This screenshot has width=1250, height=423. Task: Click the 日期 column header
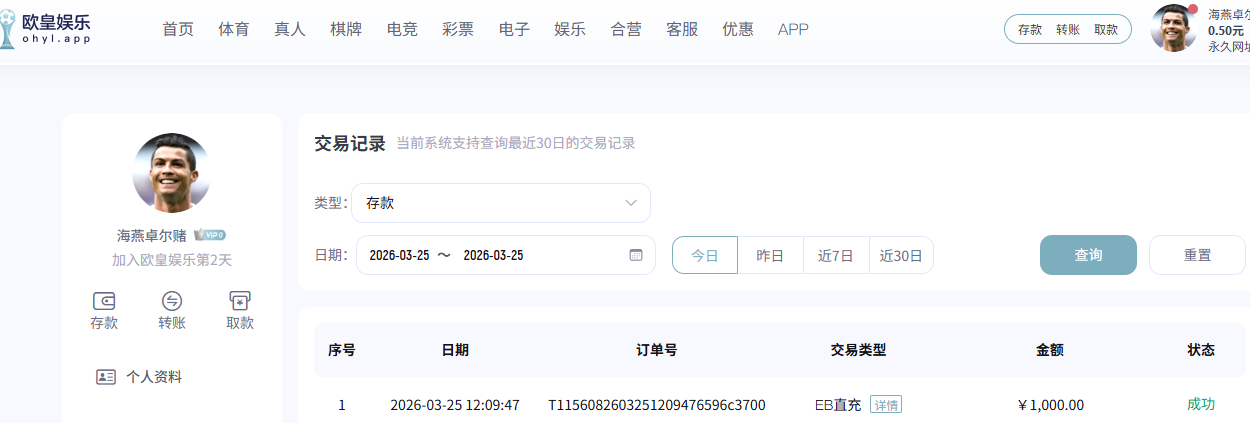pyautogui.click(x=455, y=350)
